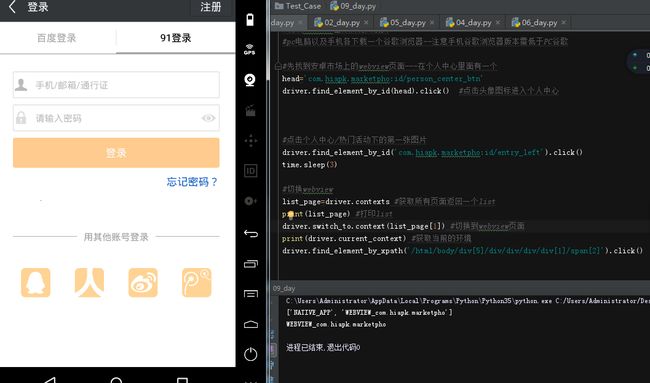This screenshot has height=383, width=650.
Task: Close the 02_day.py tab
Action: (366, 22)
